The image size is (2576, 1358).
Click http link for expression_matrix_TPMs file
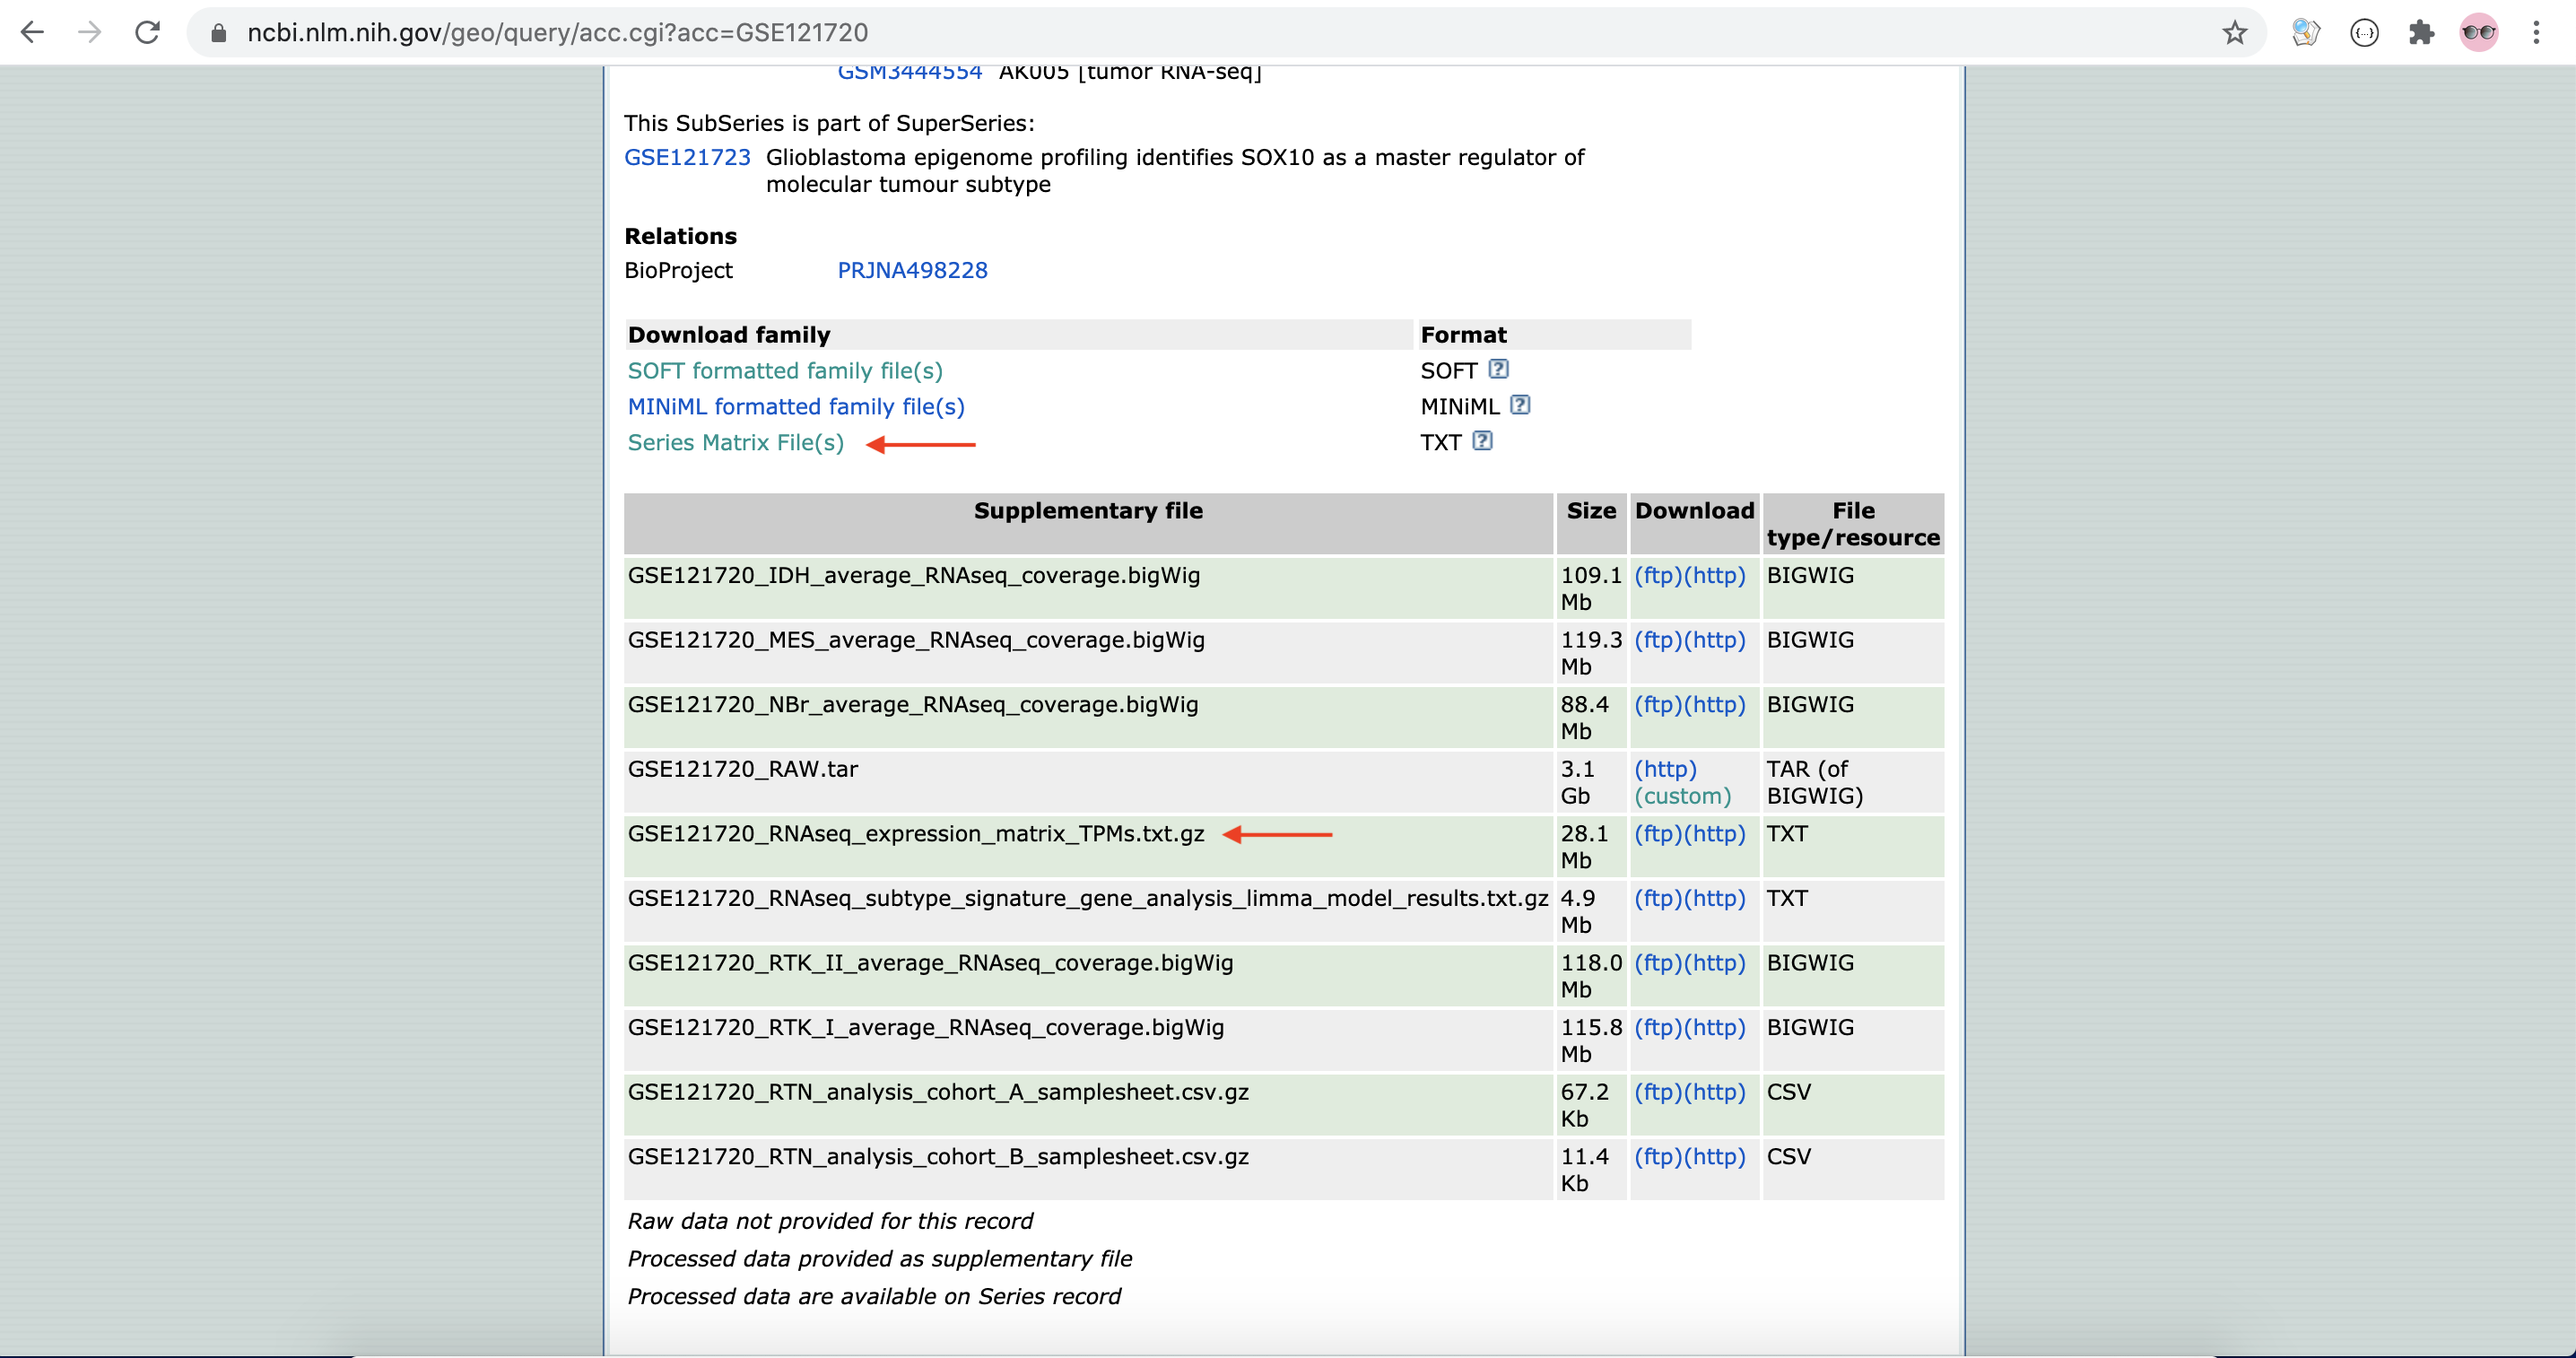point(1714,834)
